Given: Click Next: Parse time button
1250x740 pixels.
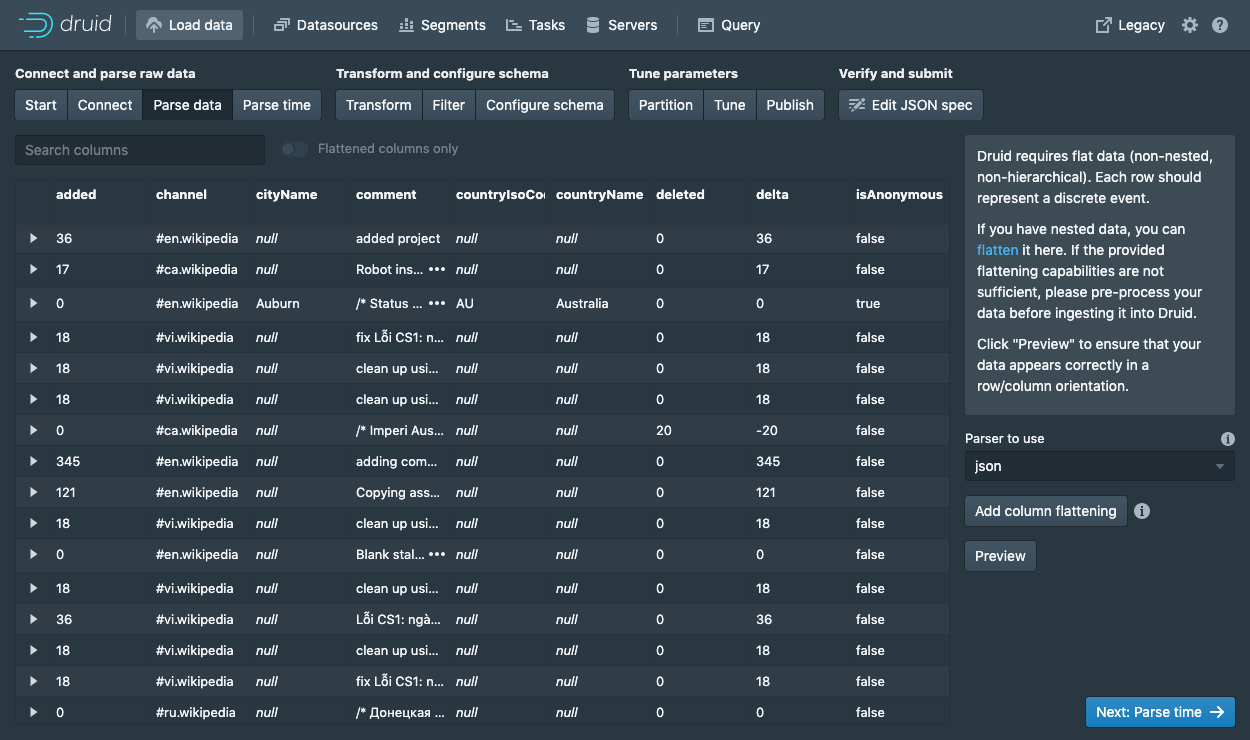Looking at the screenshot, I should [x=1160, y=712].
